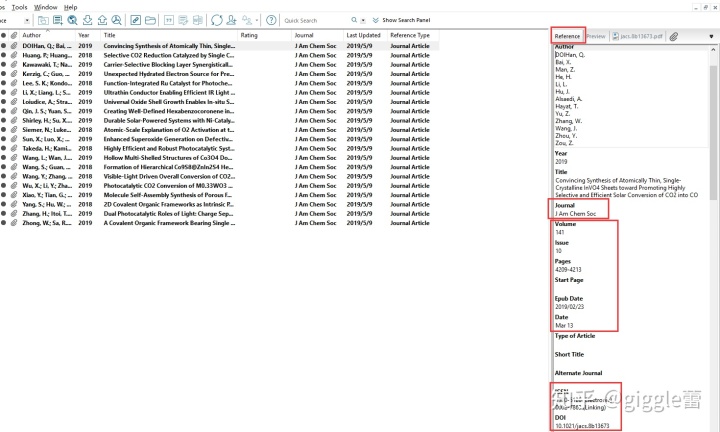Screen dimensions: 720x432
Task: Select the row titled Hollow Multi-Shelled Structures
Action: [x=219, y=157]
